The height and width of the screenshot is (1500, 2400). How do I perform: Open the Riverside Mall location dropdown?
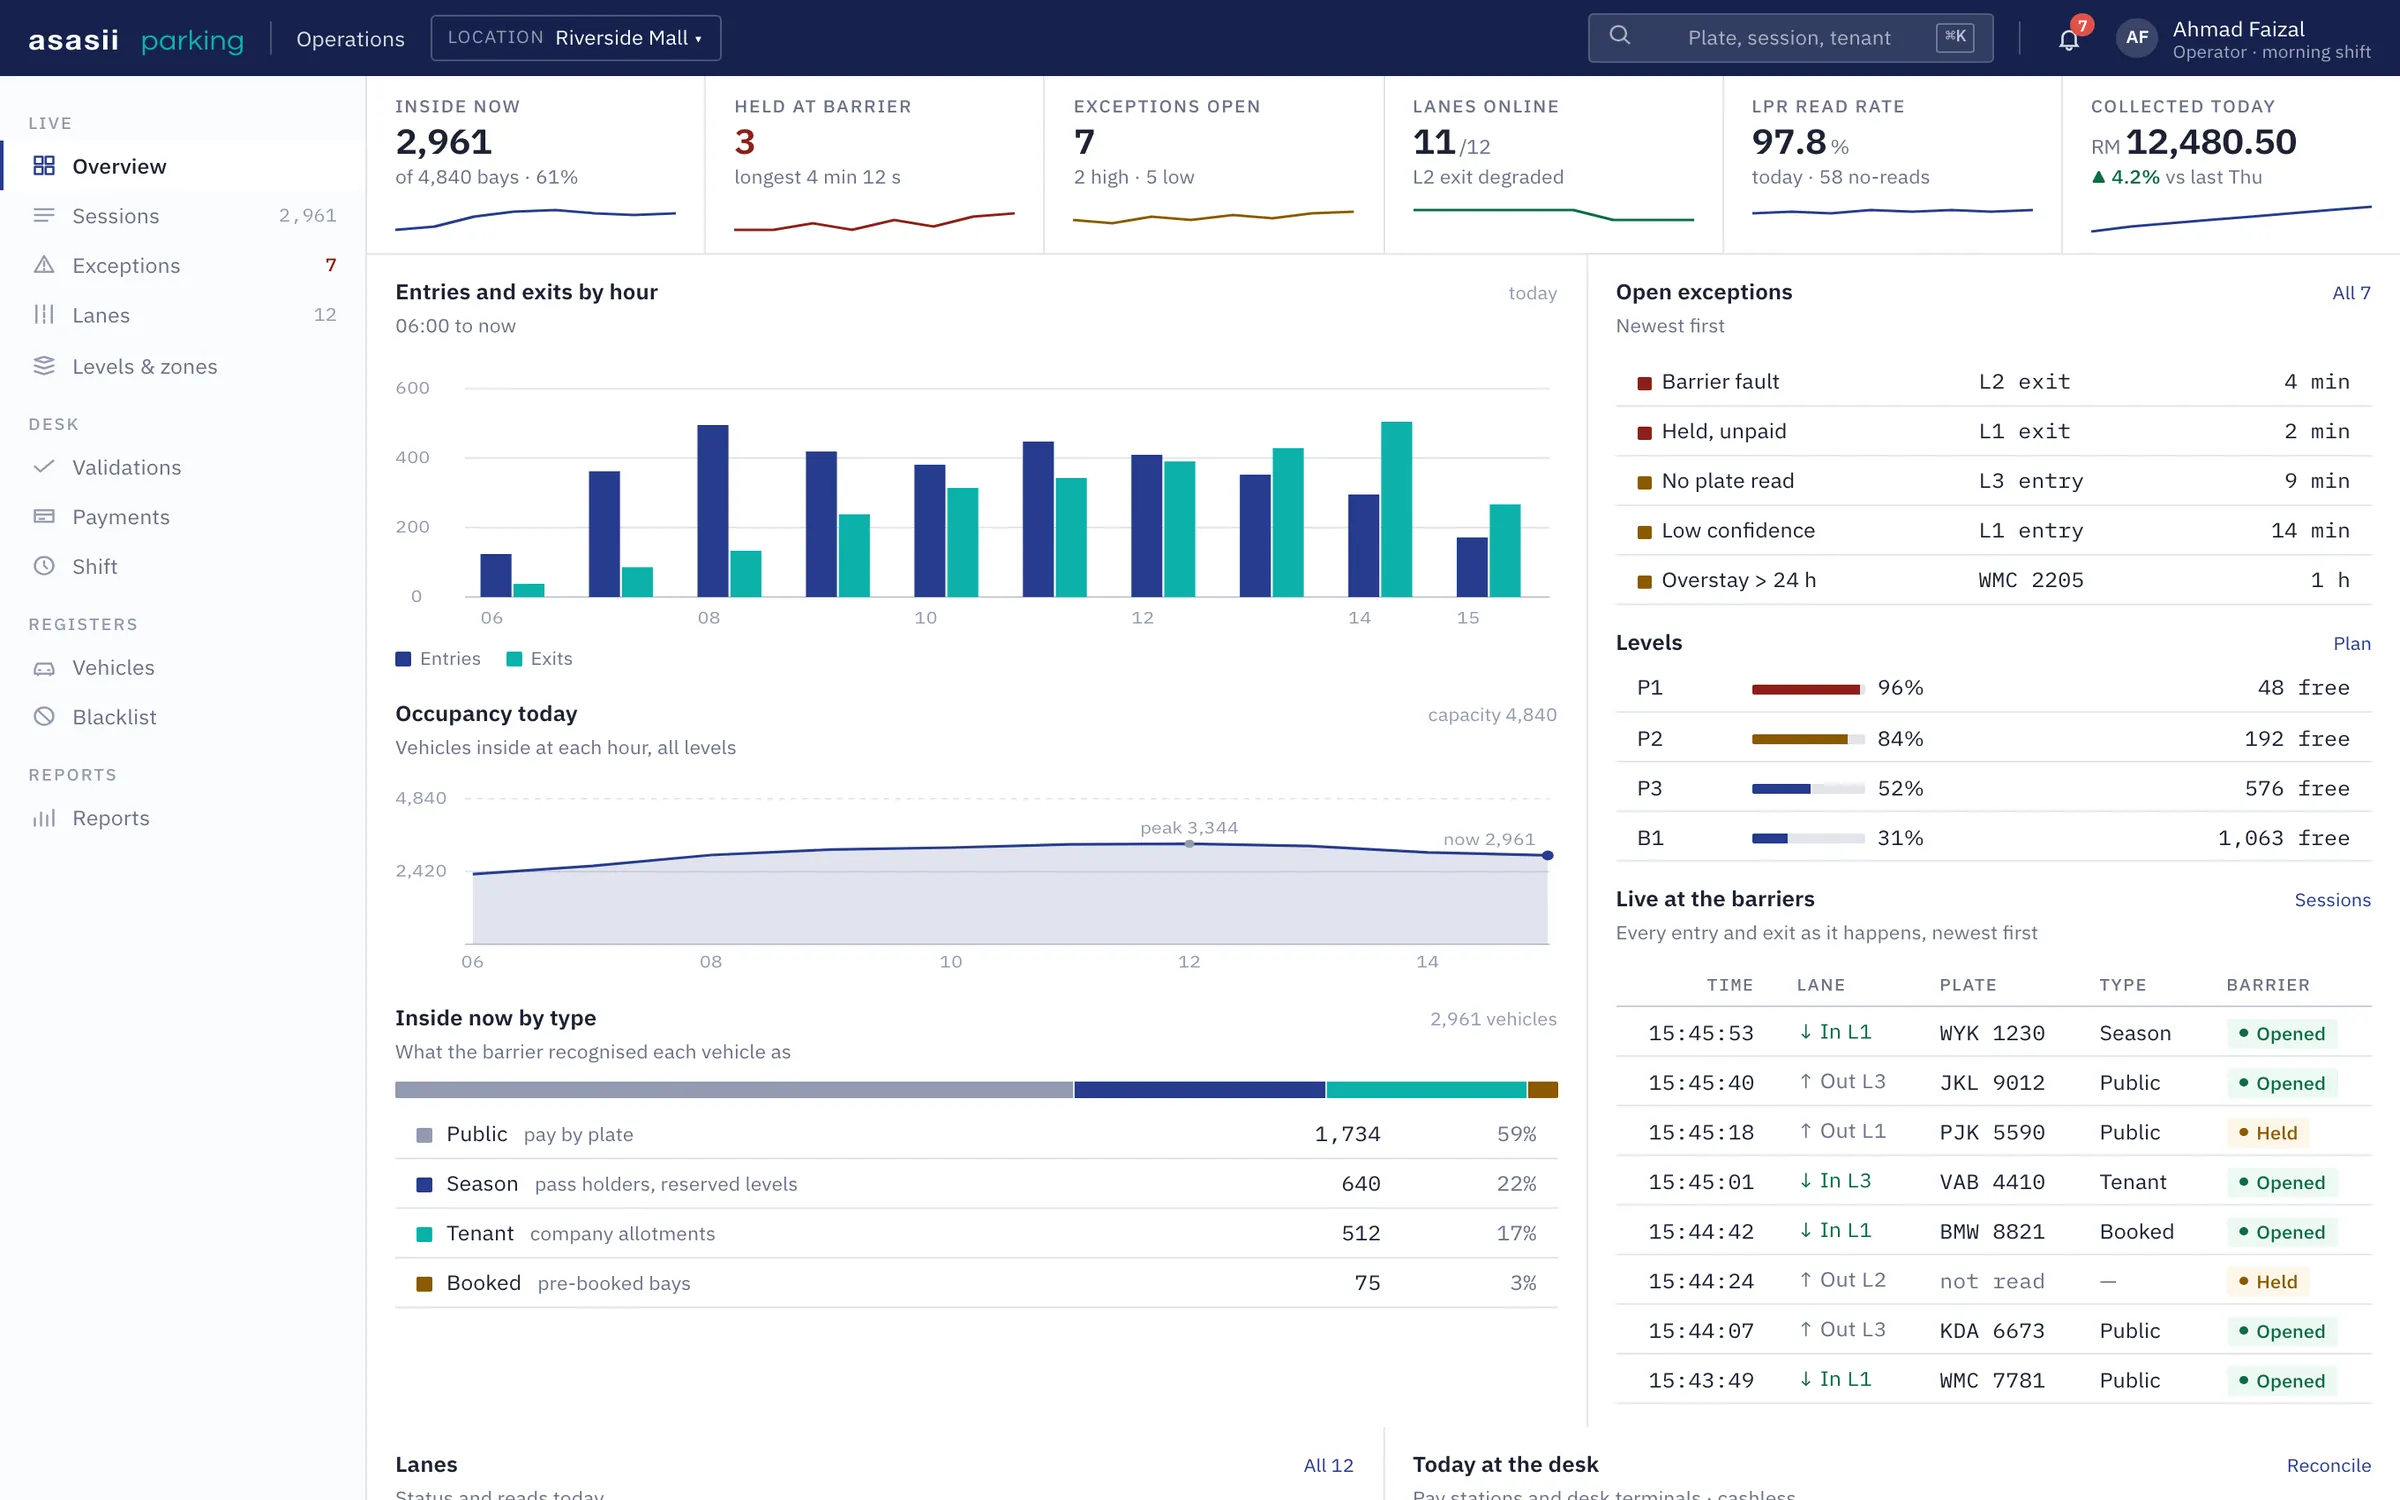(576, 38)
